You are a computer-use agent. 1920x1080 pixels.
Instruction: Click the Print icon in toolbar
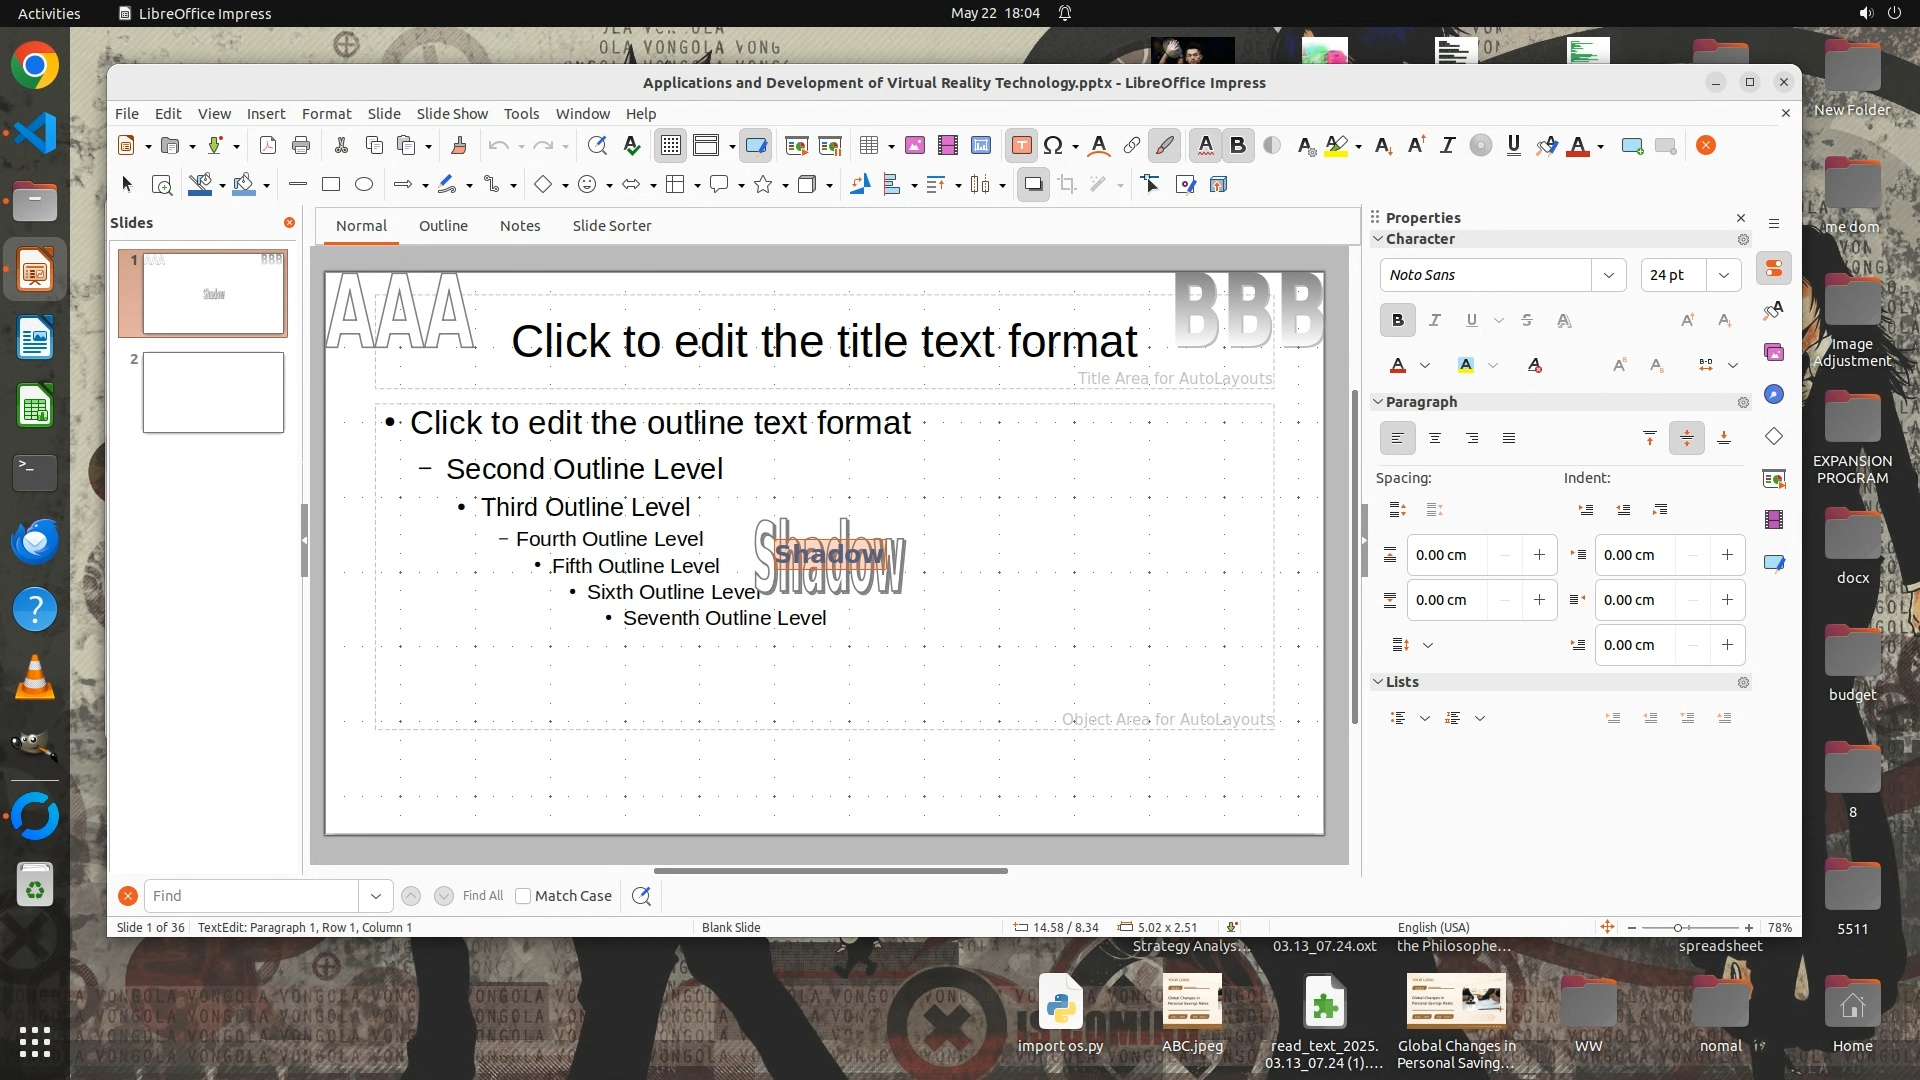301,146
